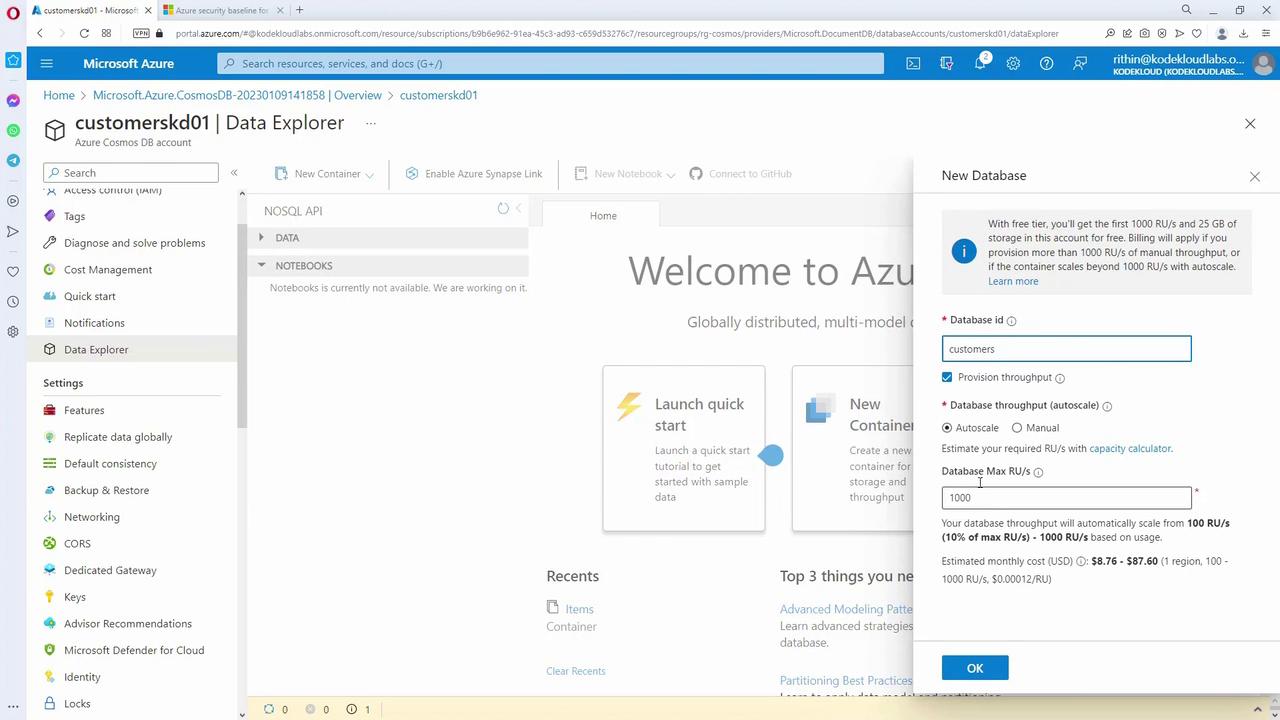Open the capacity calculator link
1280x720 pixels.
[1130, 449]
